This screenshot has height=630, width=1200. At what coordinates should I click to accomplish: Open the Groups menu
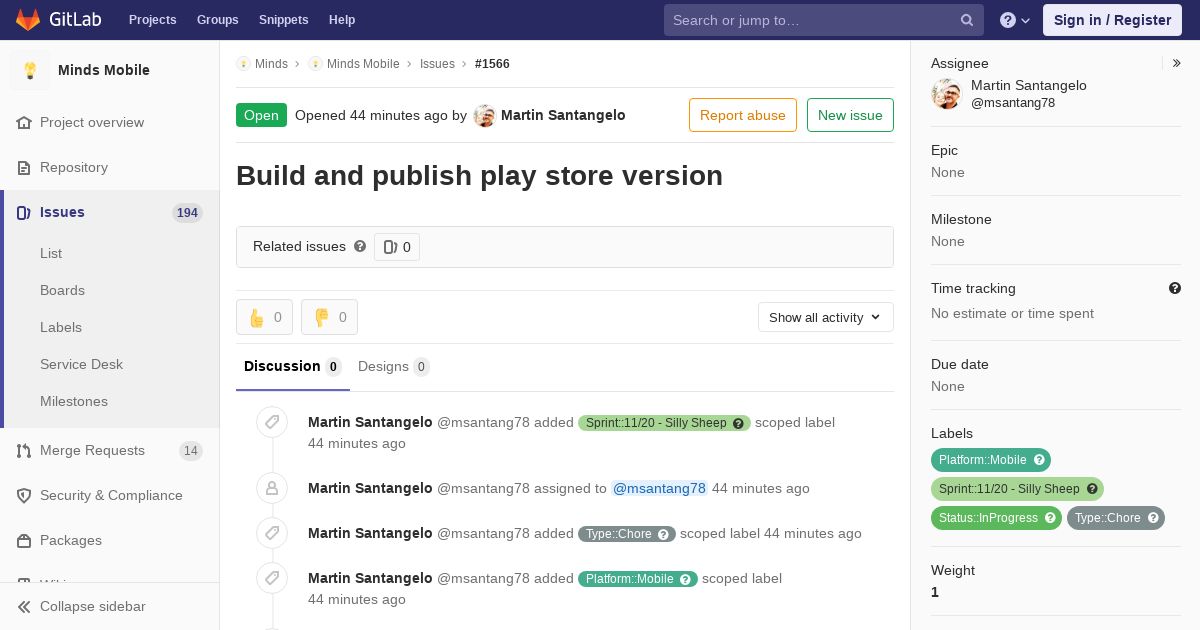pos(217,20)
